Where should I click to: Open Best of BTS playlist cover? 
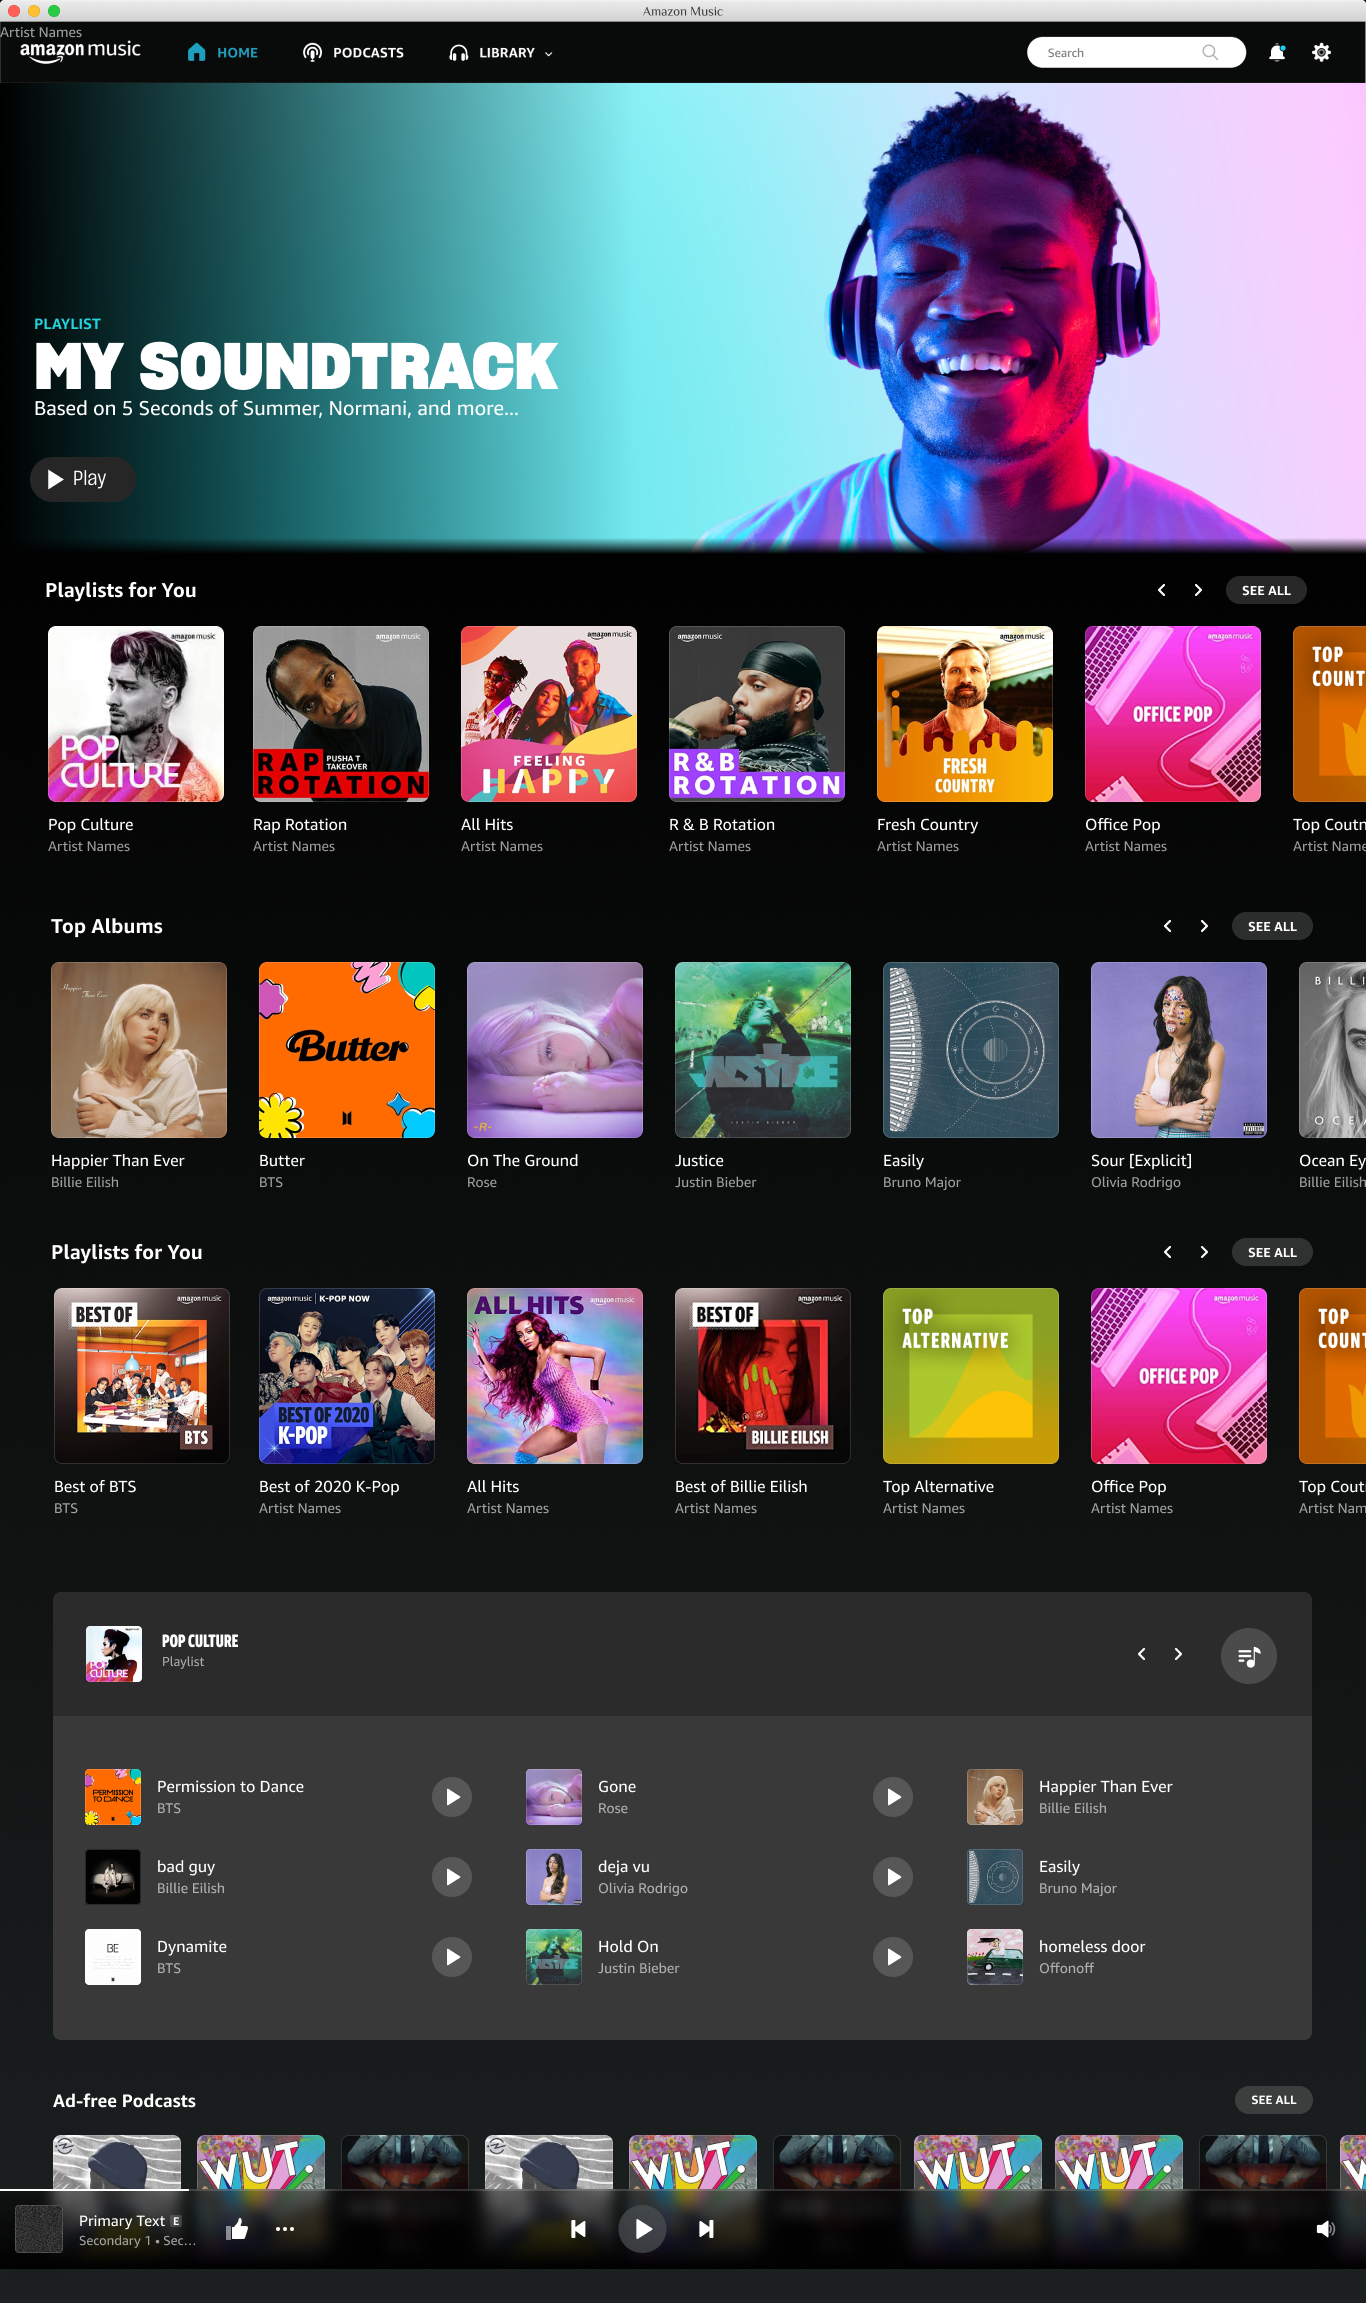coord(142,1376)
